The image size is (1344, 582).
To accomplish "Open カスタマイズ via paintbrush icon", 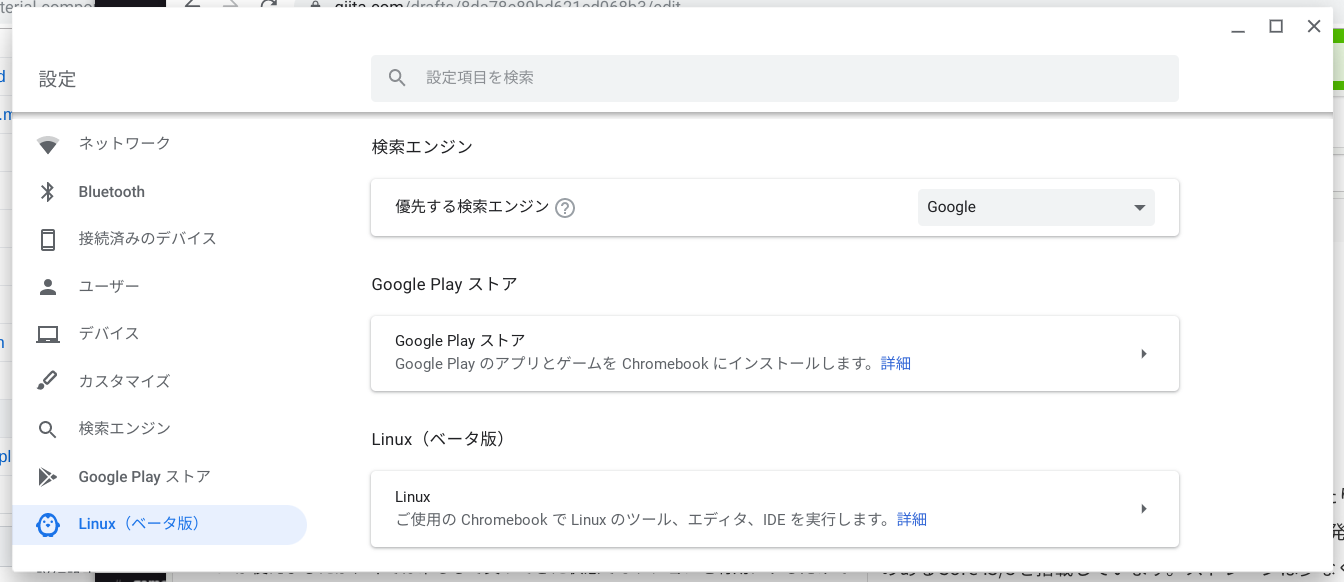I will (48, 381).
